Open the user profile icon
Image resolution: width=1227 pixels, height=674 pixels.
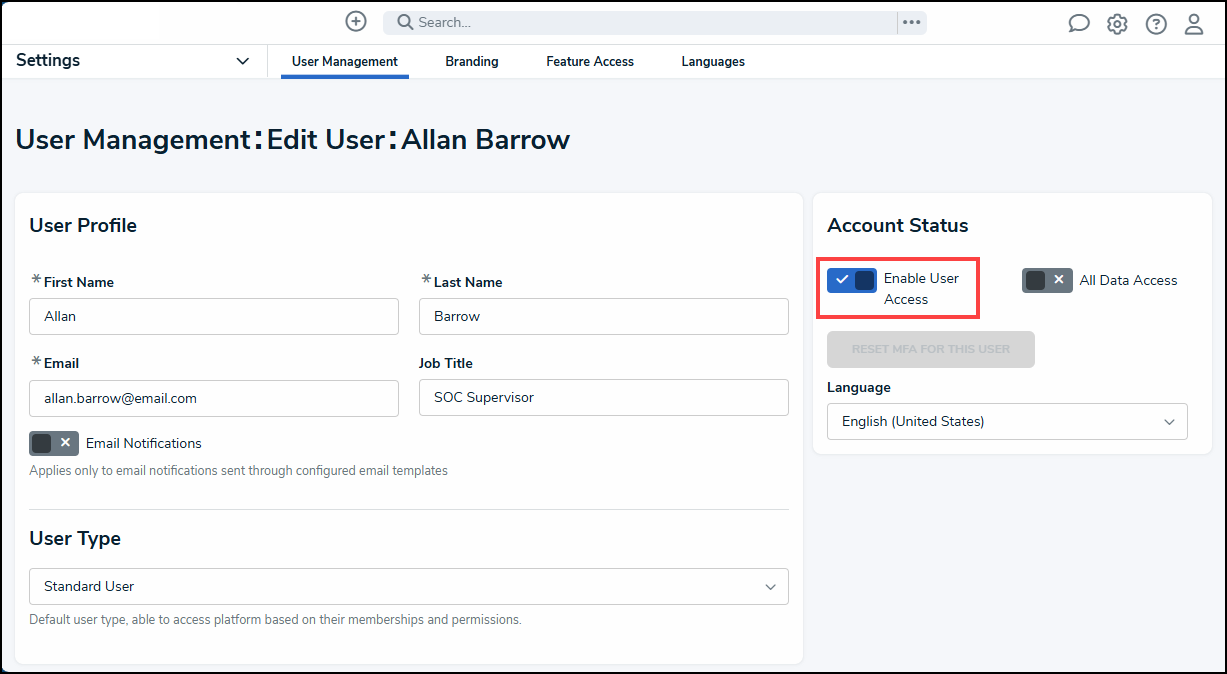1194,24
